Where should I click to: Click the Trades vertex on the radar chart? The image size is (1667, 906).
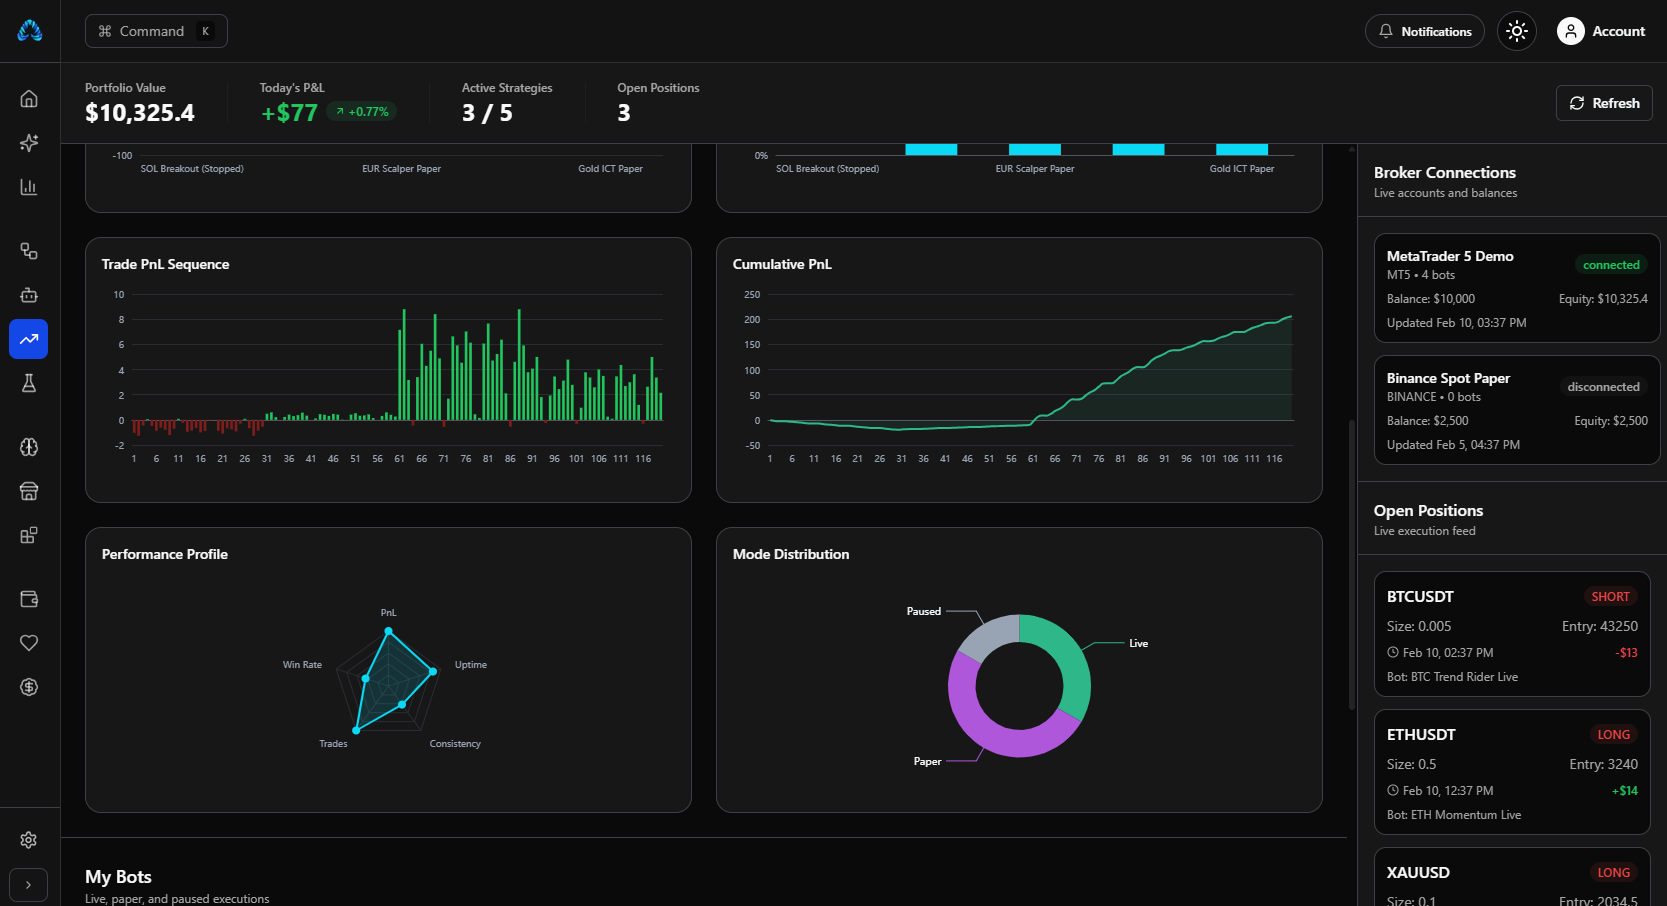(x=356, y=730)
